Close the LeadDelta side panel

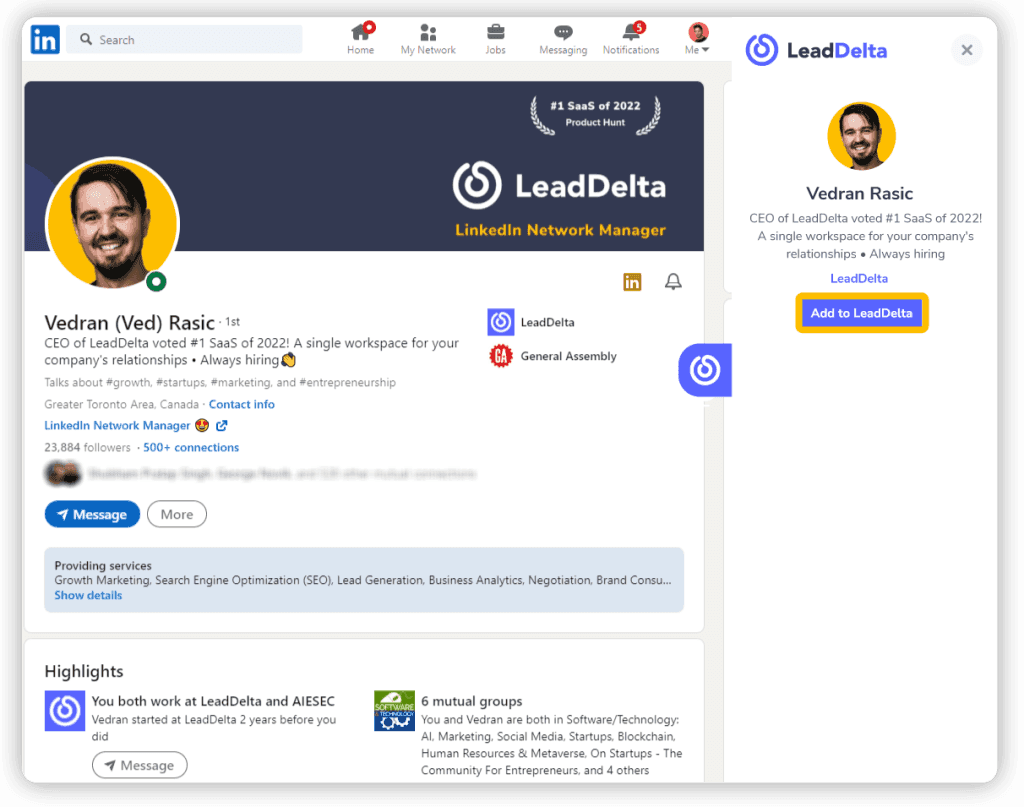coord(967,50)
